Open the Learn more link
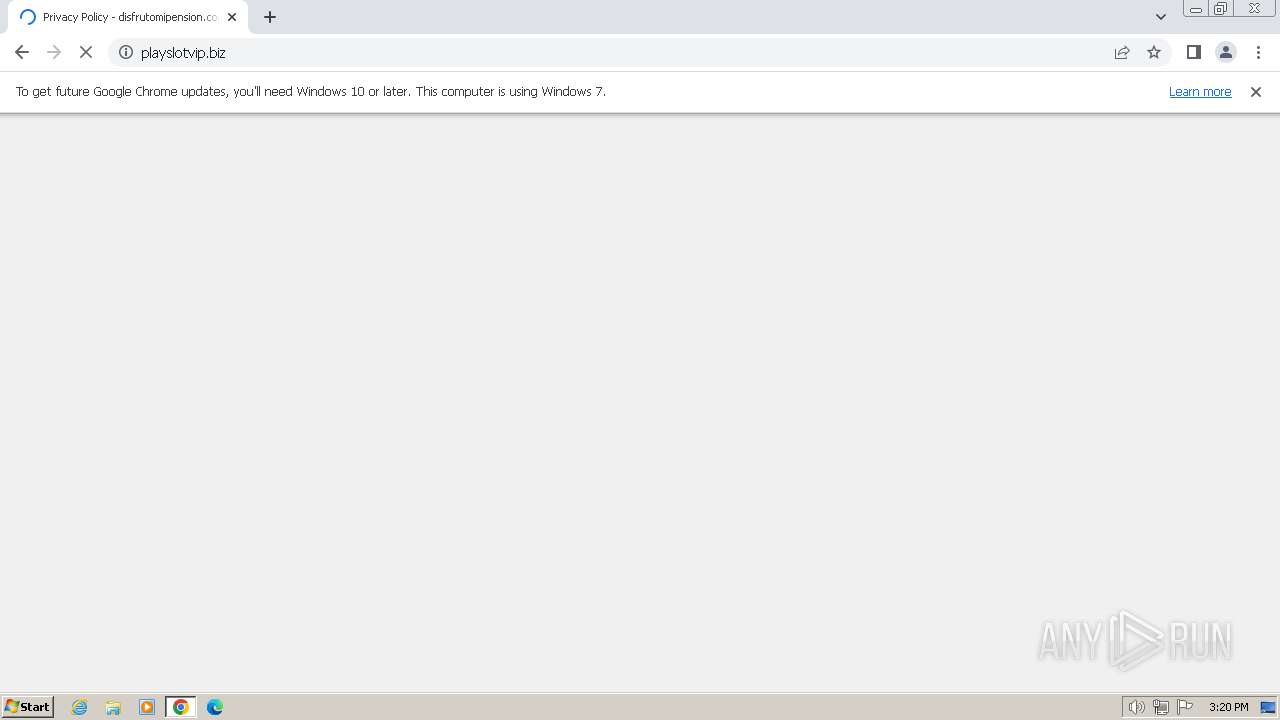Viewport: 1280px width, 720px height. point(1200,91)
